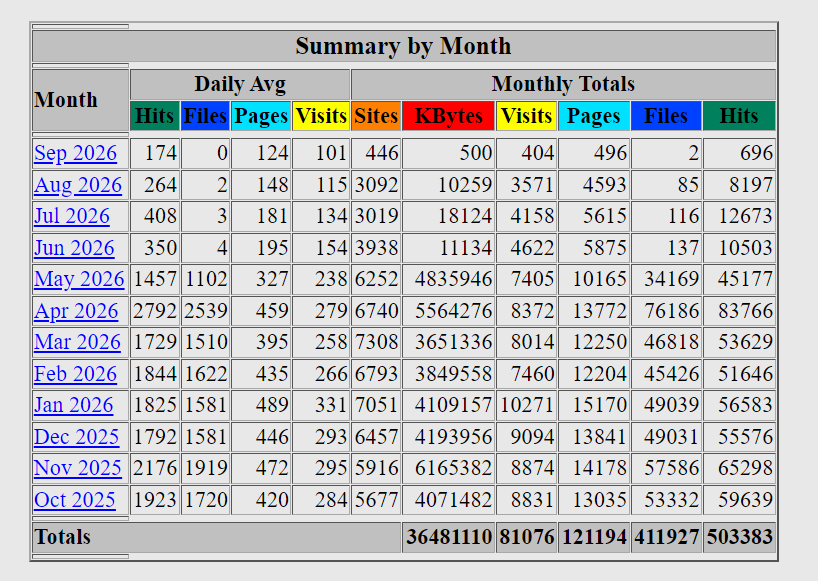Click Files cell 76186 for Apr 2026
The height and width of the screenshot is (581, 818).
666,311
